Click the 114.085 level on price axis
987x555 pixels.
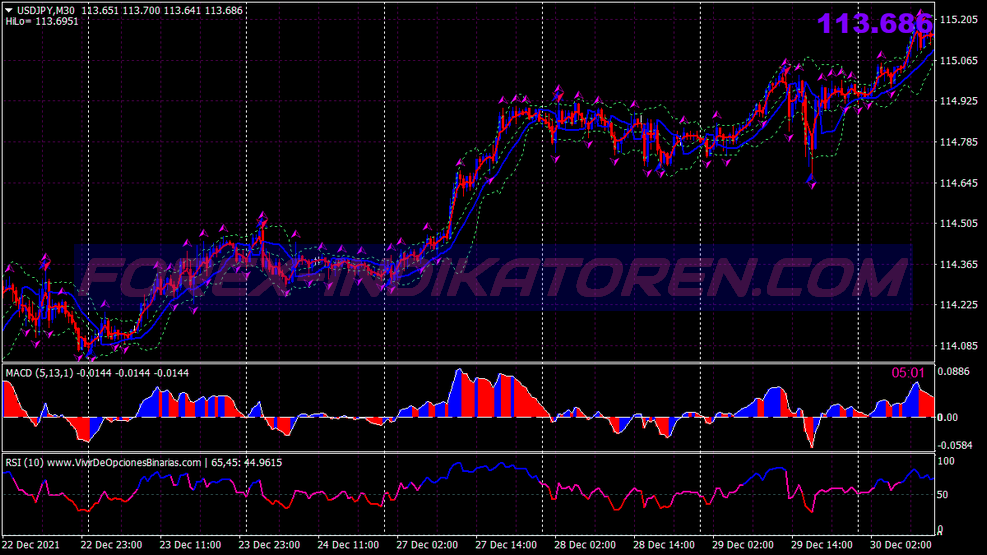[958, 345]
